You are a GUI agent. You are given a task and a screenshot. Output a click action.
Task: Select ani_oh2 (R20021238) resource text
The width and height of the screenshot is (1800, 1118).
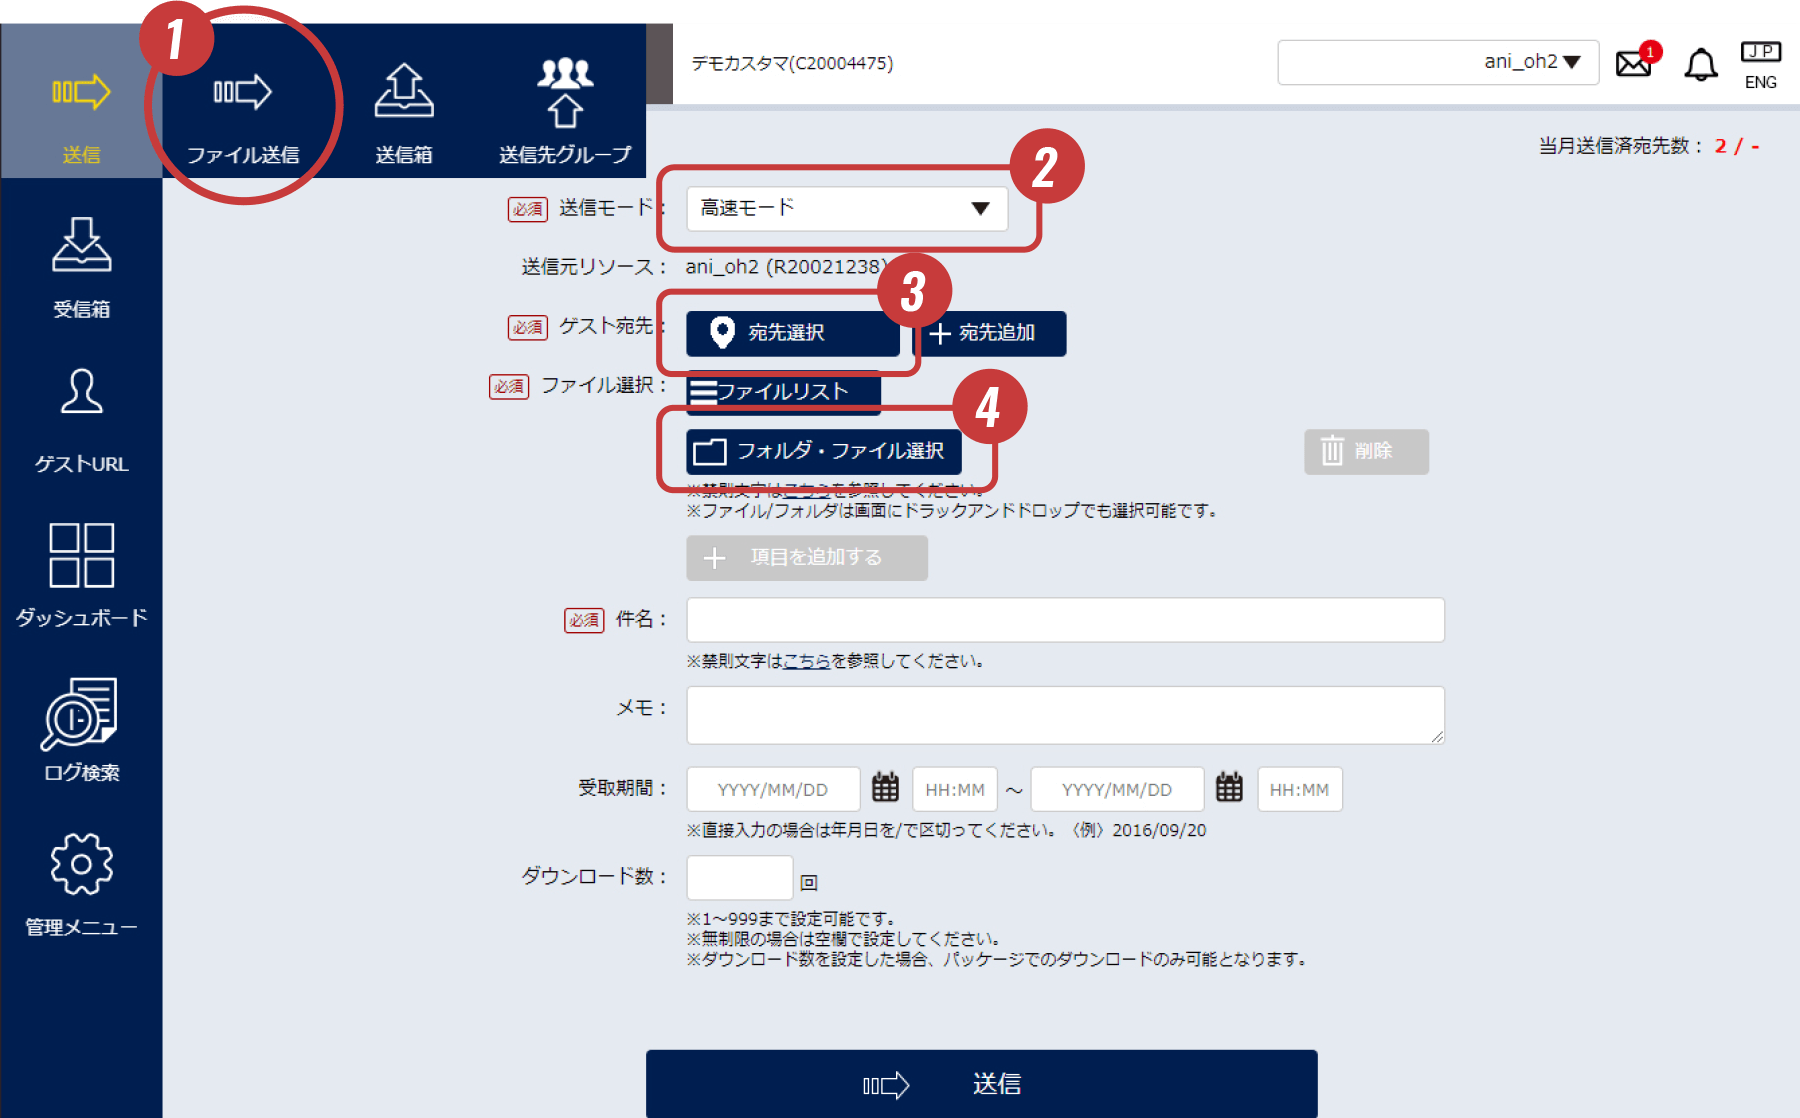point(786,267)
